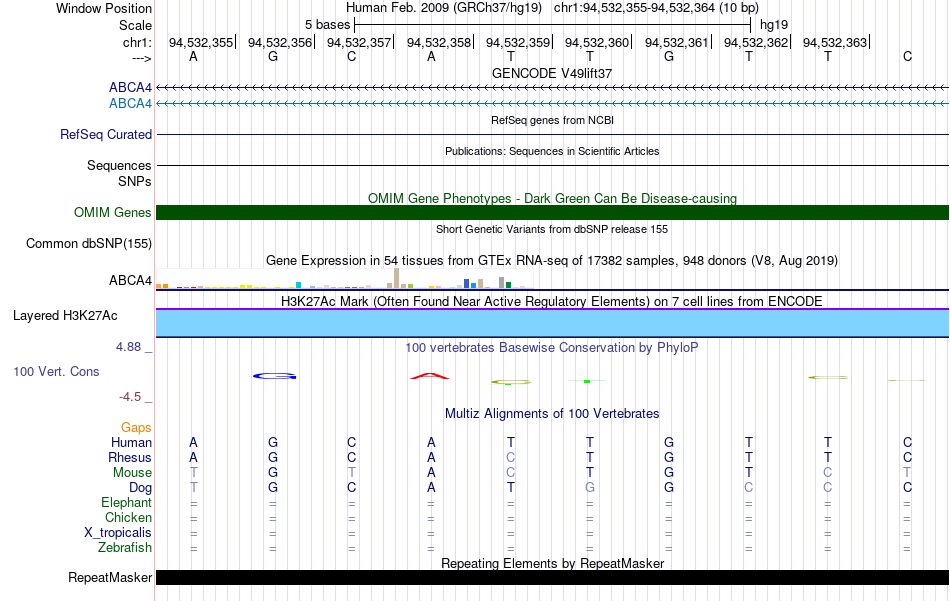Click the GENCODE V49lift37 track title
The image size is (950, 601).
coord(552,73)
